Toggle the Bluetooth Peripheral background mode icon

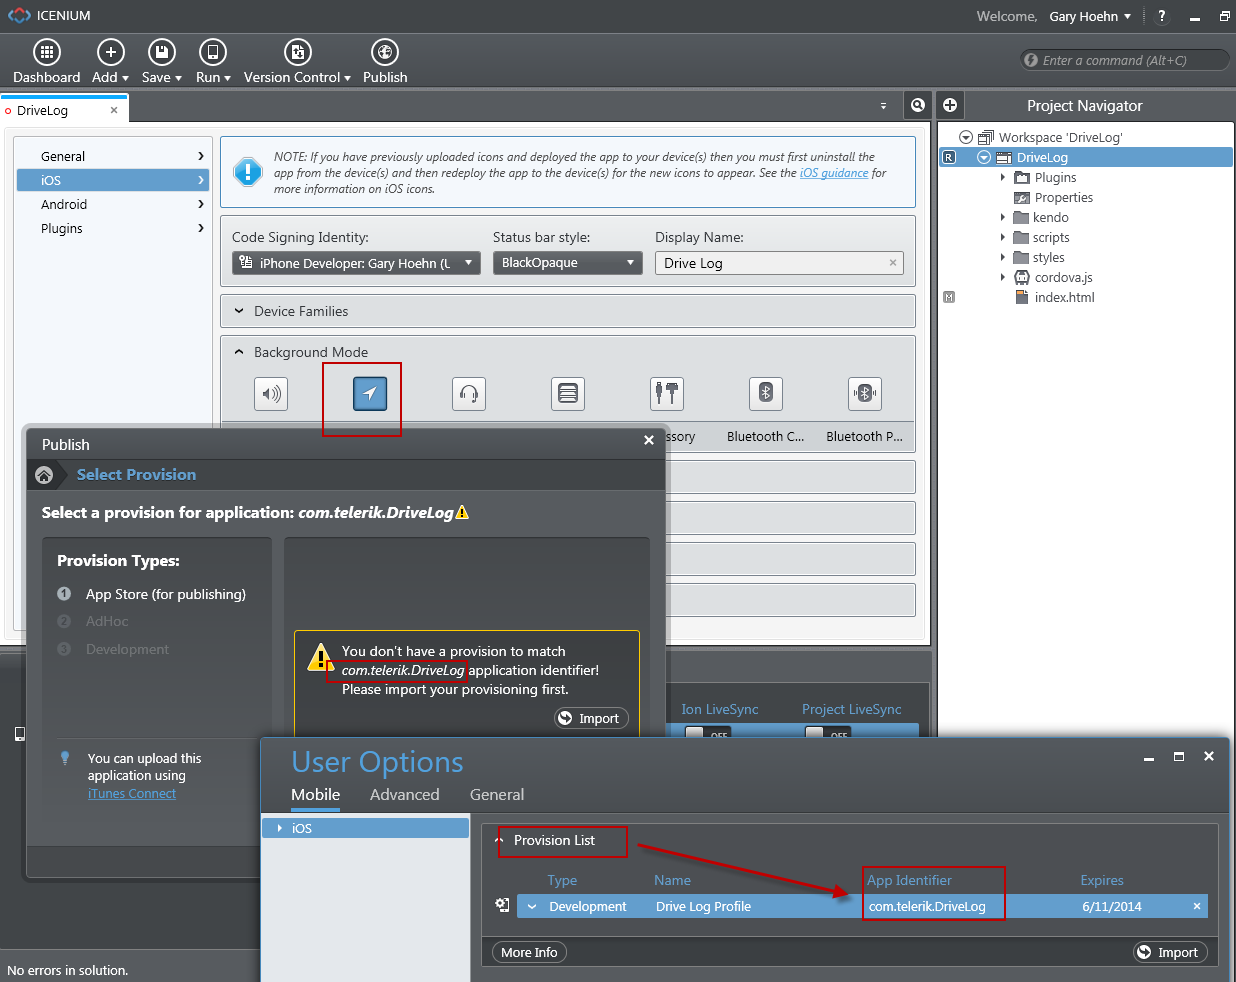tap(865, 394)
